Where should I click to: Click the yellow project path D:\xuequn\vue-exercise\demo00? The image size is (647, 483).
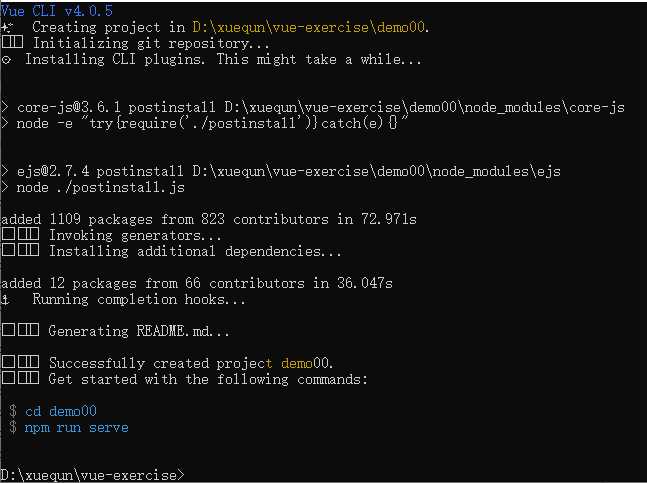pos(309,27)
